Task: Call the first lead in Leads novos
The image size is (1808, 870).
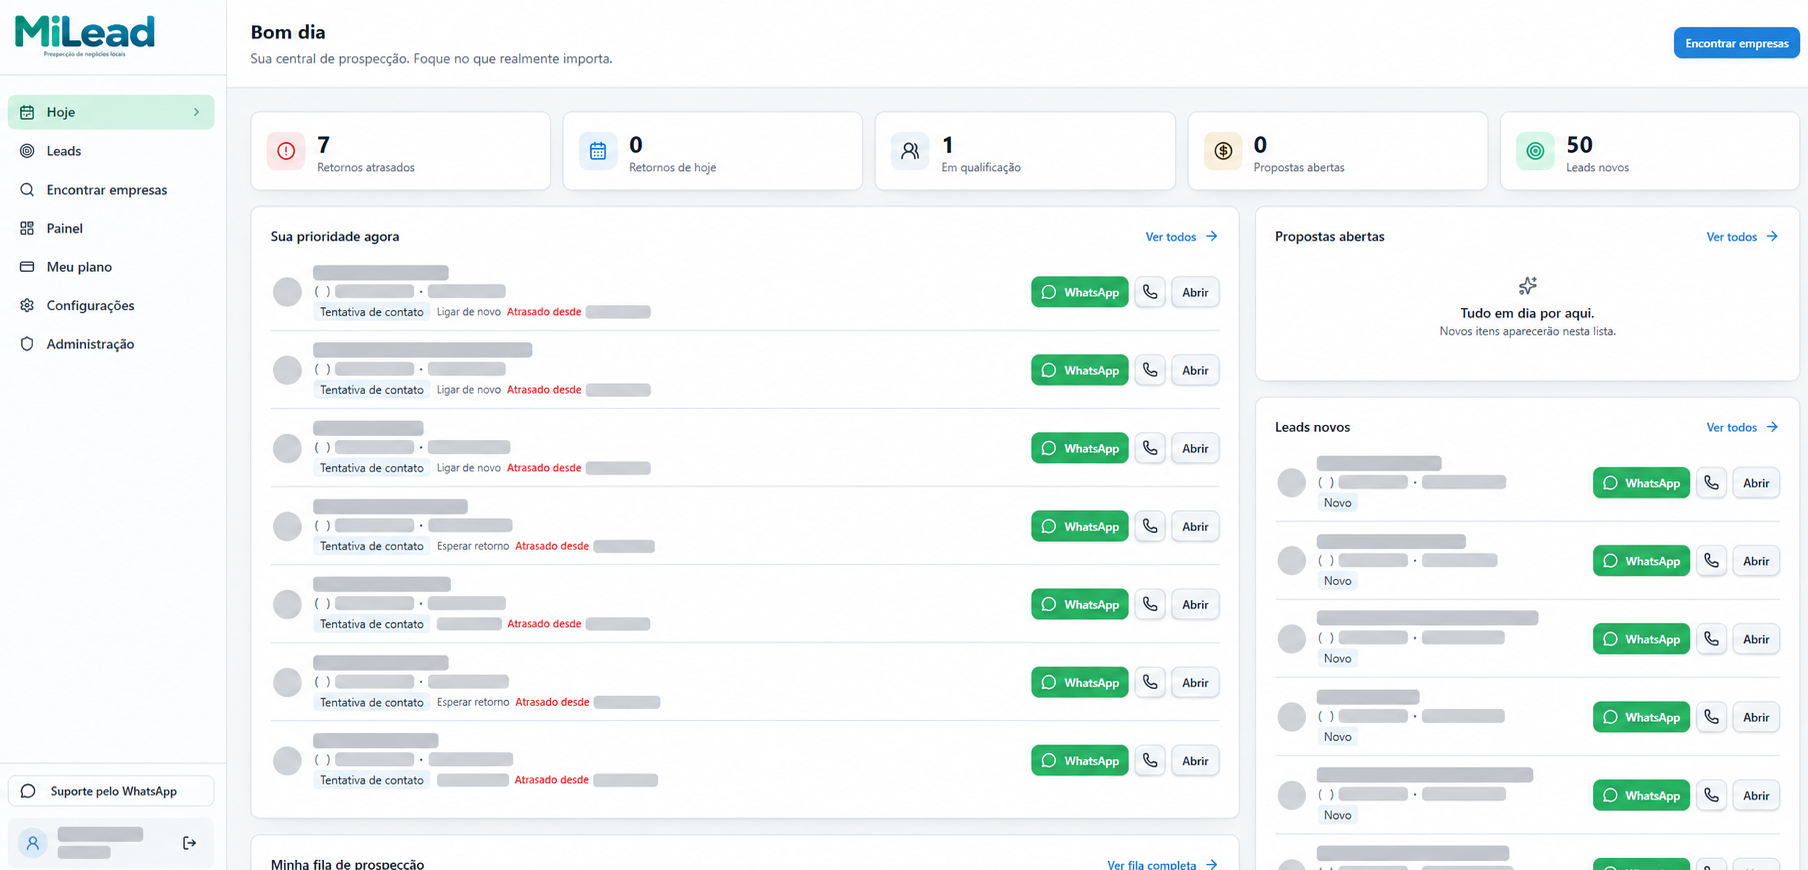Action: pyautogui.click(x=1711, y=483)
